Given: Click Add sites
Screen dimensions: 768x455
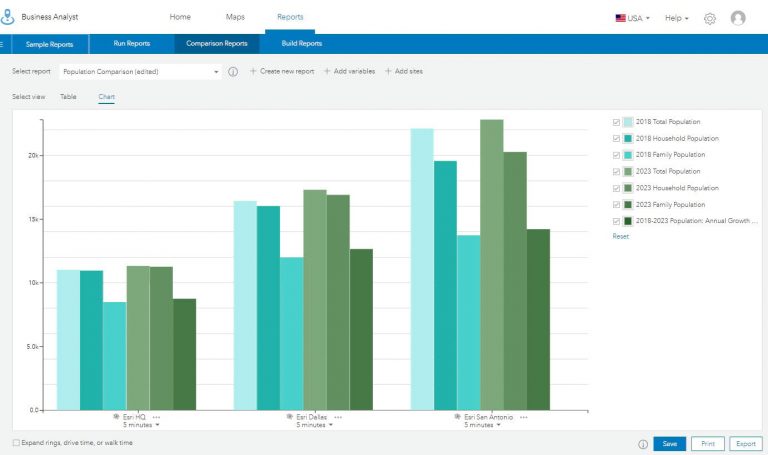Looking at the screenshot, I should pos(404,72).
